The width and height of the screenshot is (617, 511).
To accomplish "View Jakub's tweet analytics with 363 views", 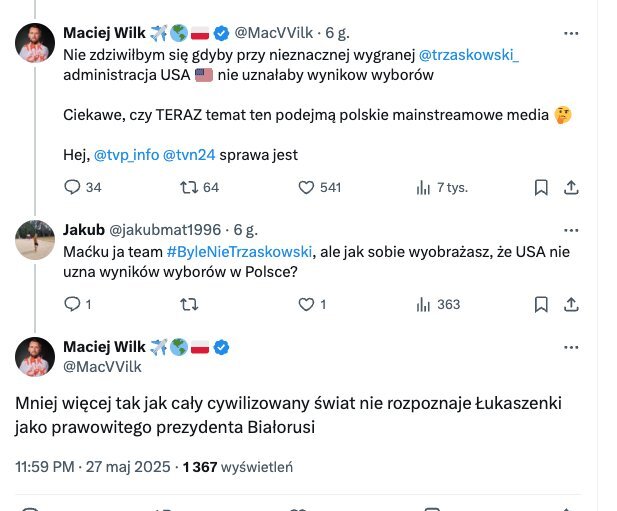I will (x=424, y=304).
